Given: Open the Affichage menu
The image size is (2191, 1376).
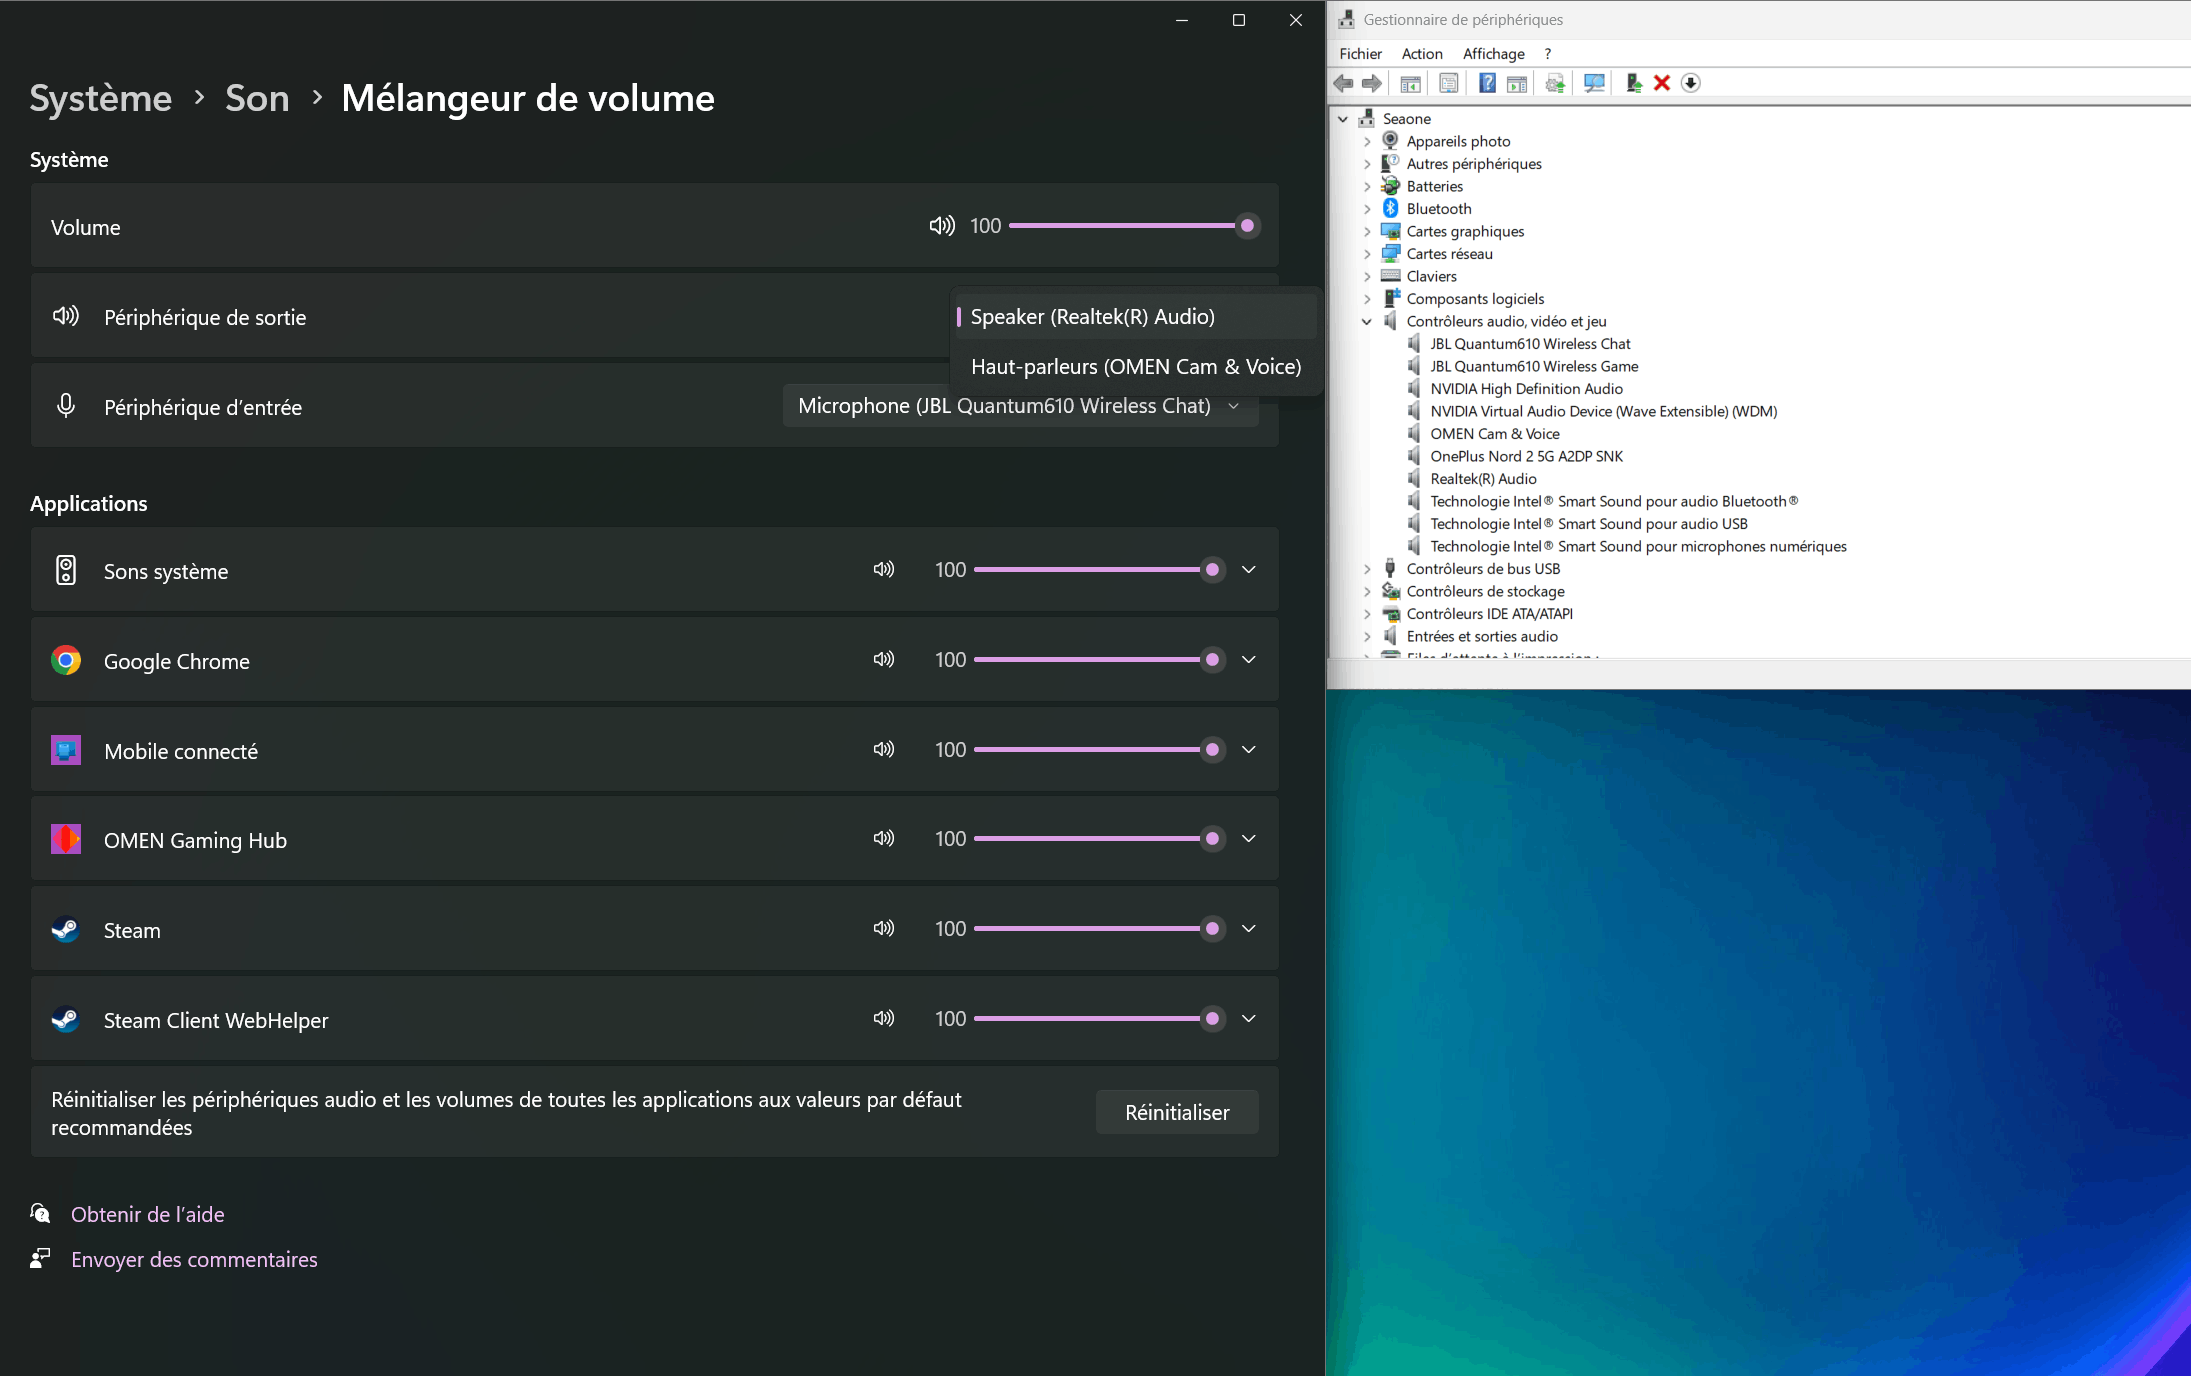Looking at the screenshot, I should (1493, 54).
